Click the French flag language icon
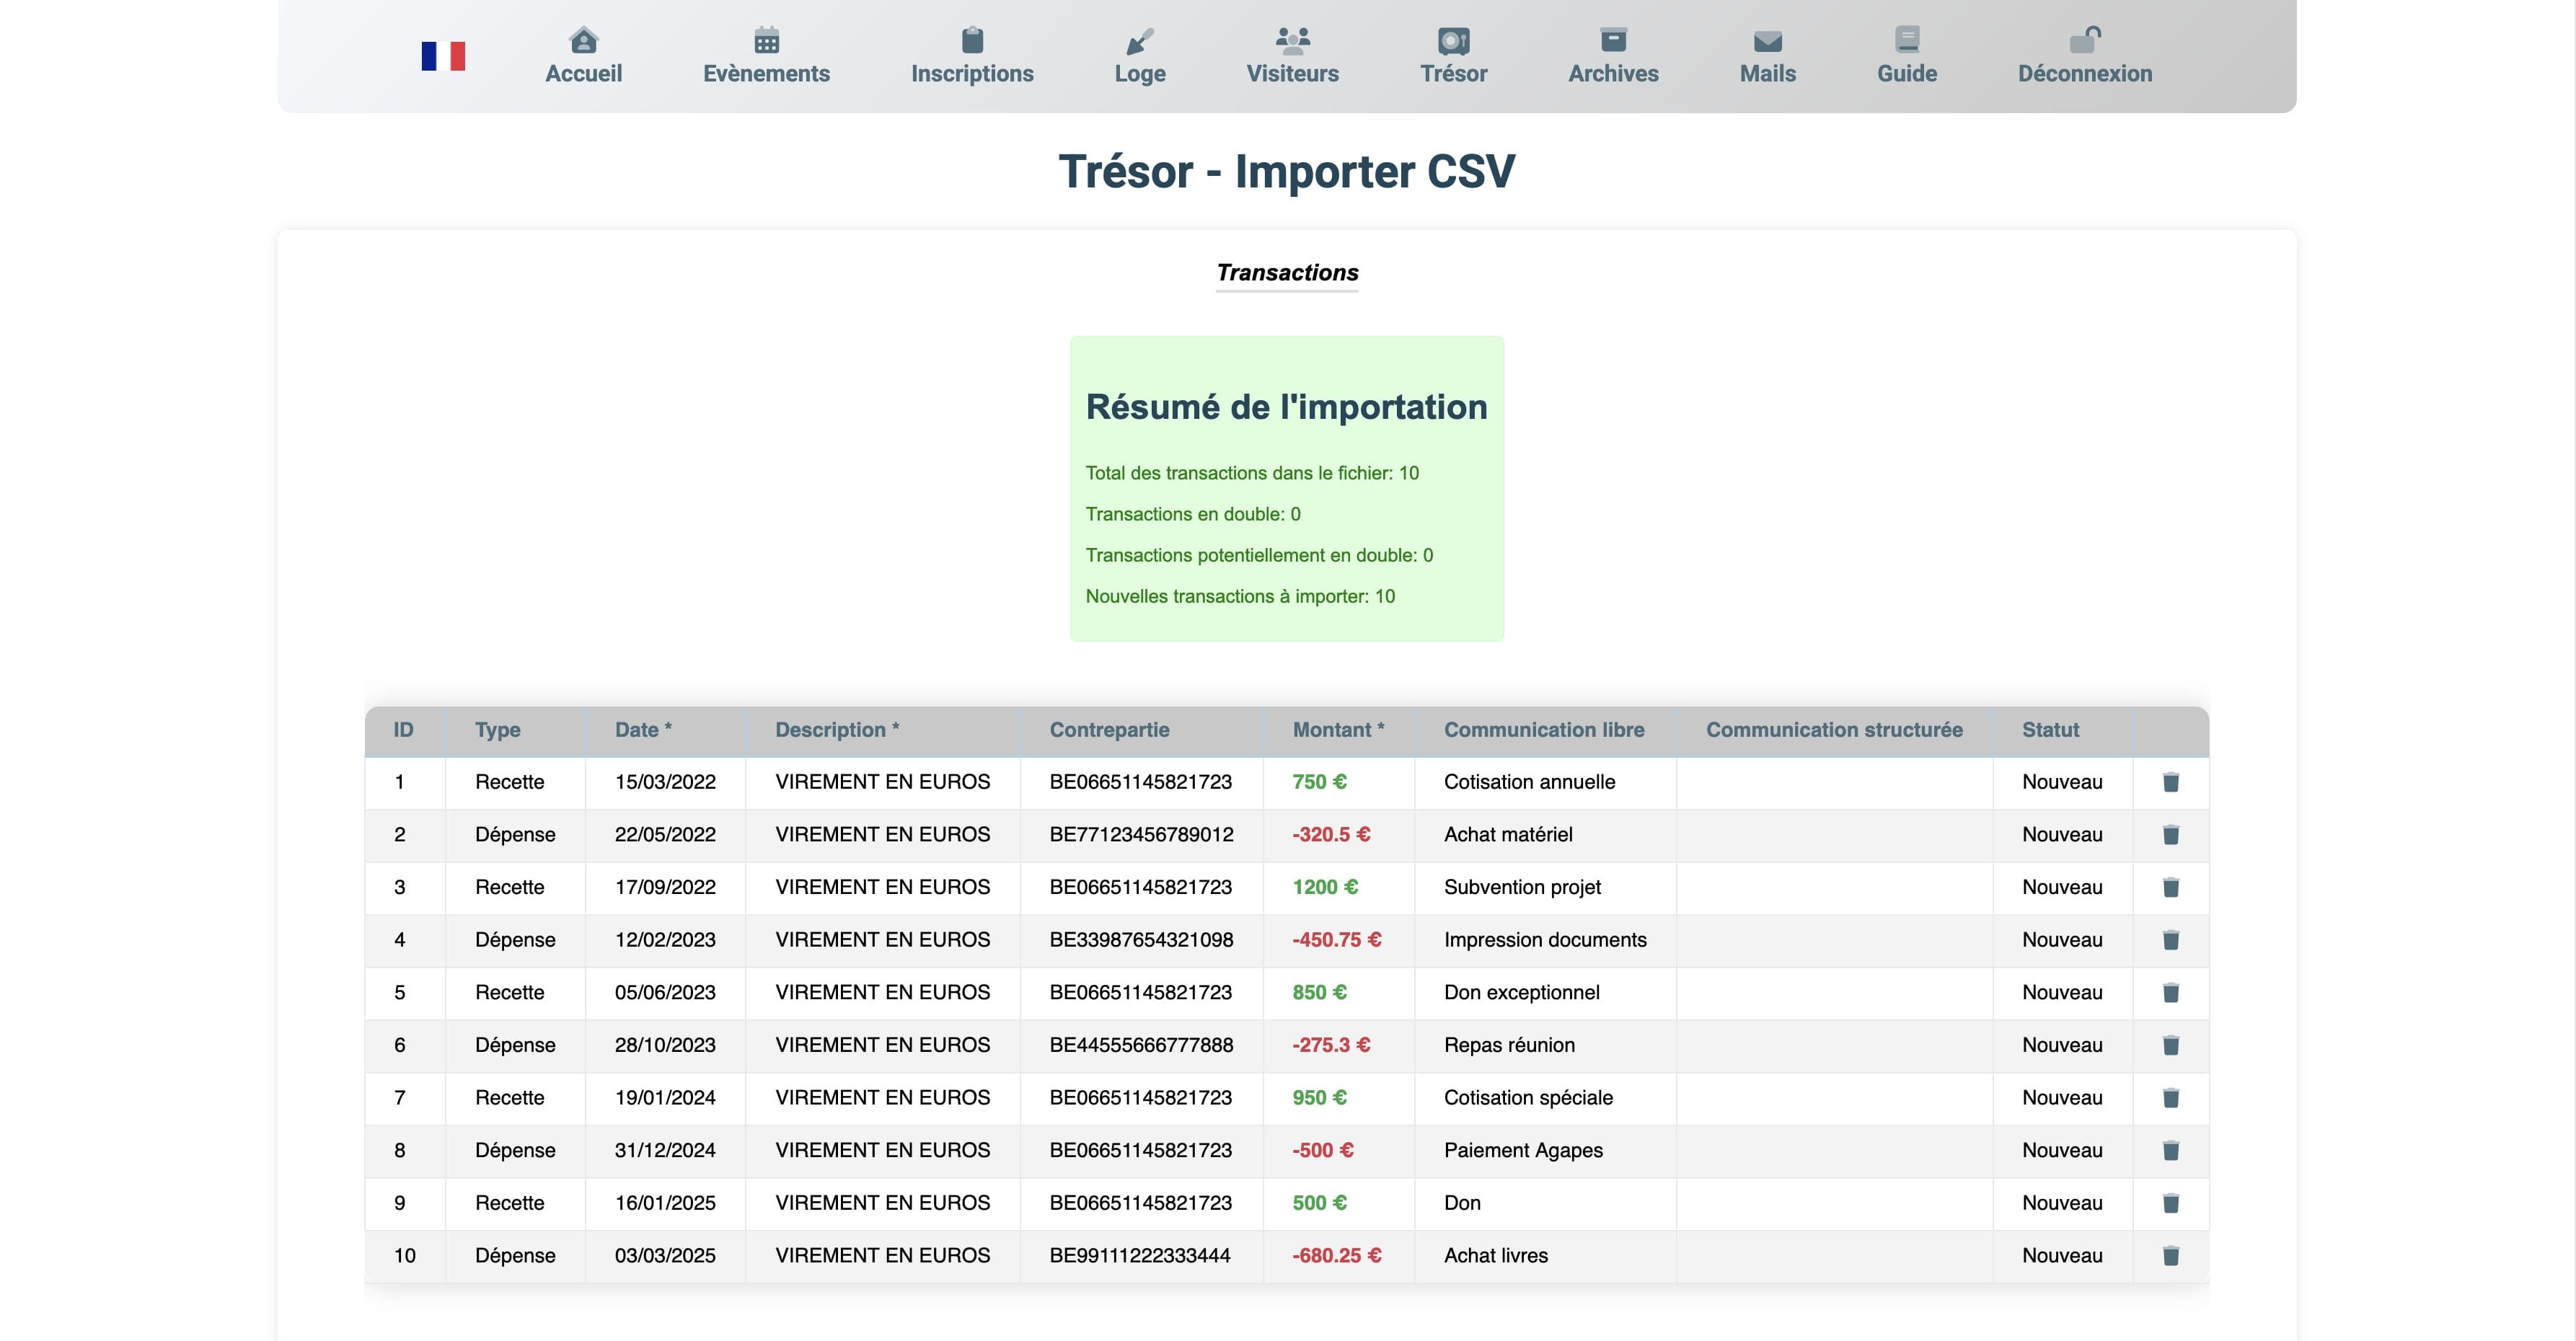This screenshot has height=1341, width=2576. click(x=443, y=56)
